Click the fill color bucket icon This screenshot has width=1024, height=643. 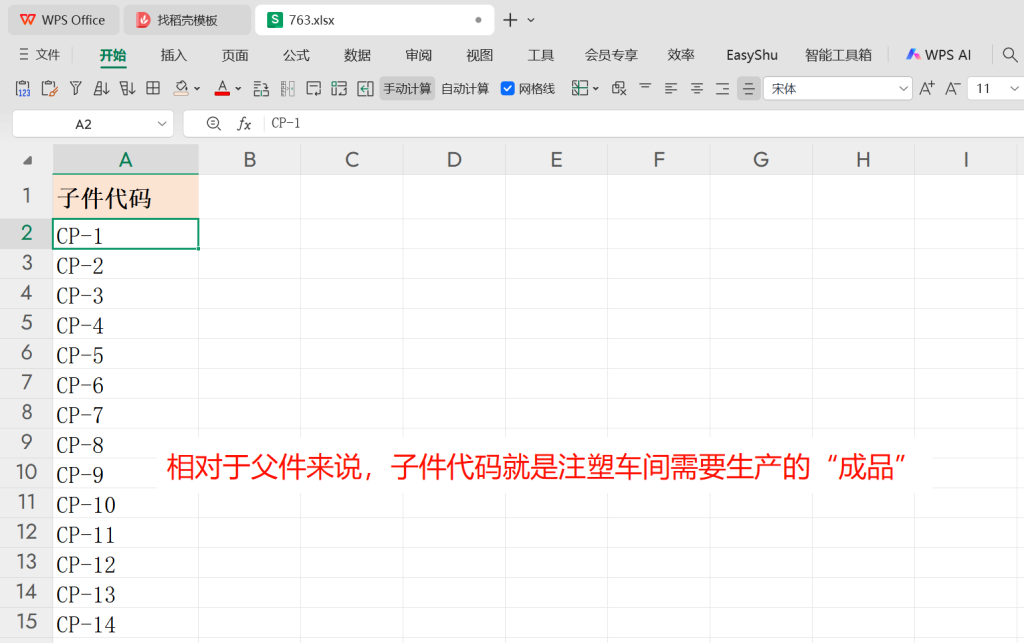181,88
